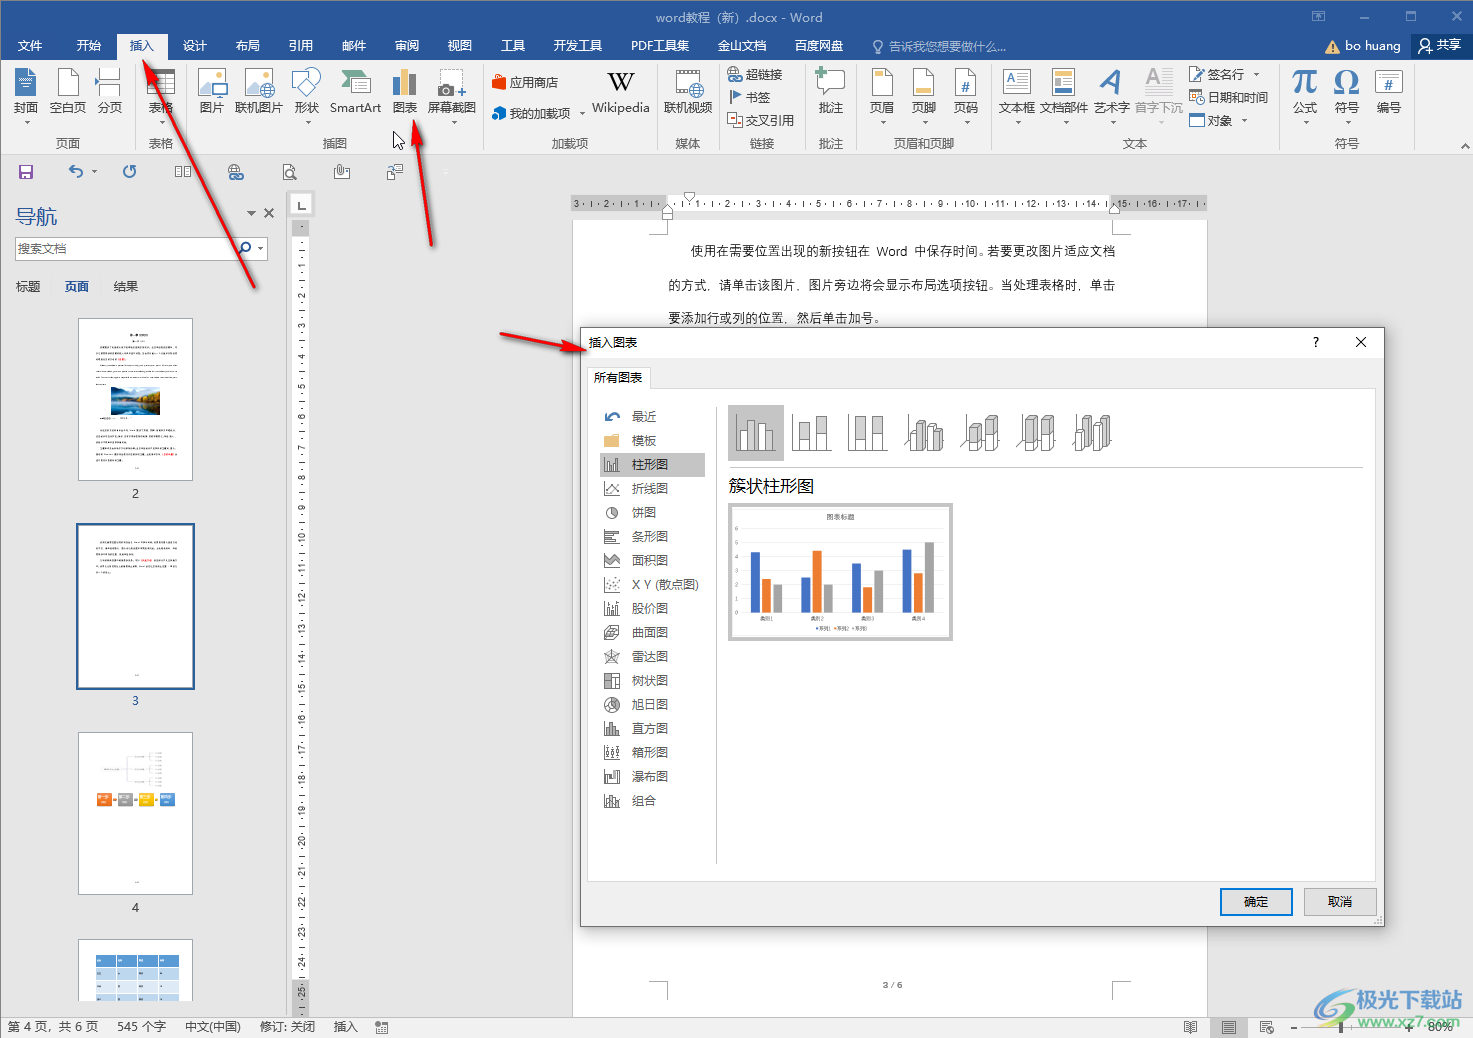
Task: Open the header (页眉) dropdown
Action: click(x=882, y=95)
